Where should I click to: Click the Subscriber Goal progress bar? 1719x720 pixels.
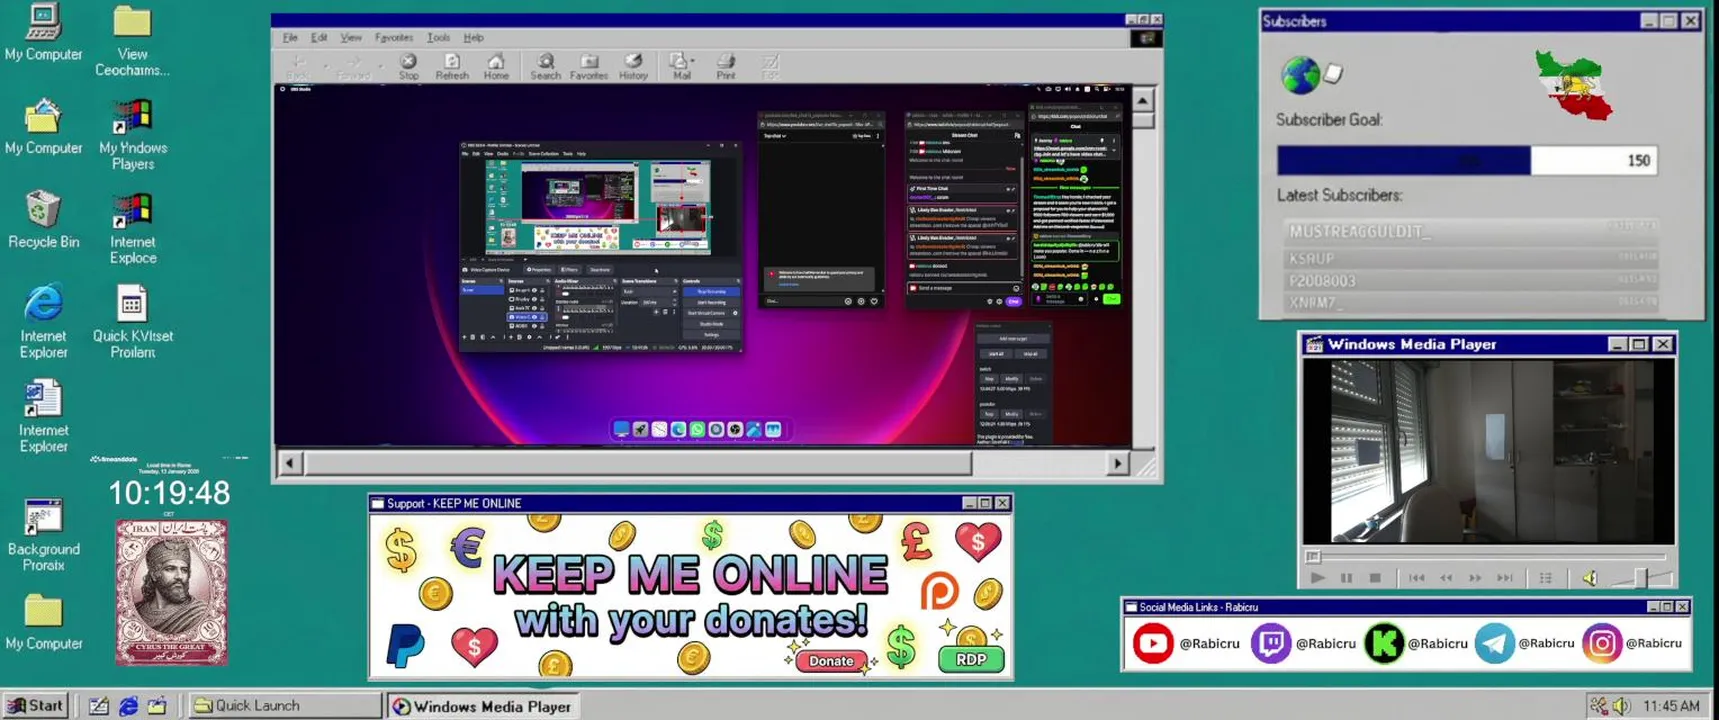point(1466,161)
